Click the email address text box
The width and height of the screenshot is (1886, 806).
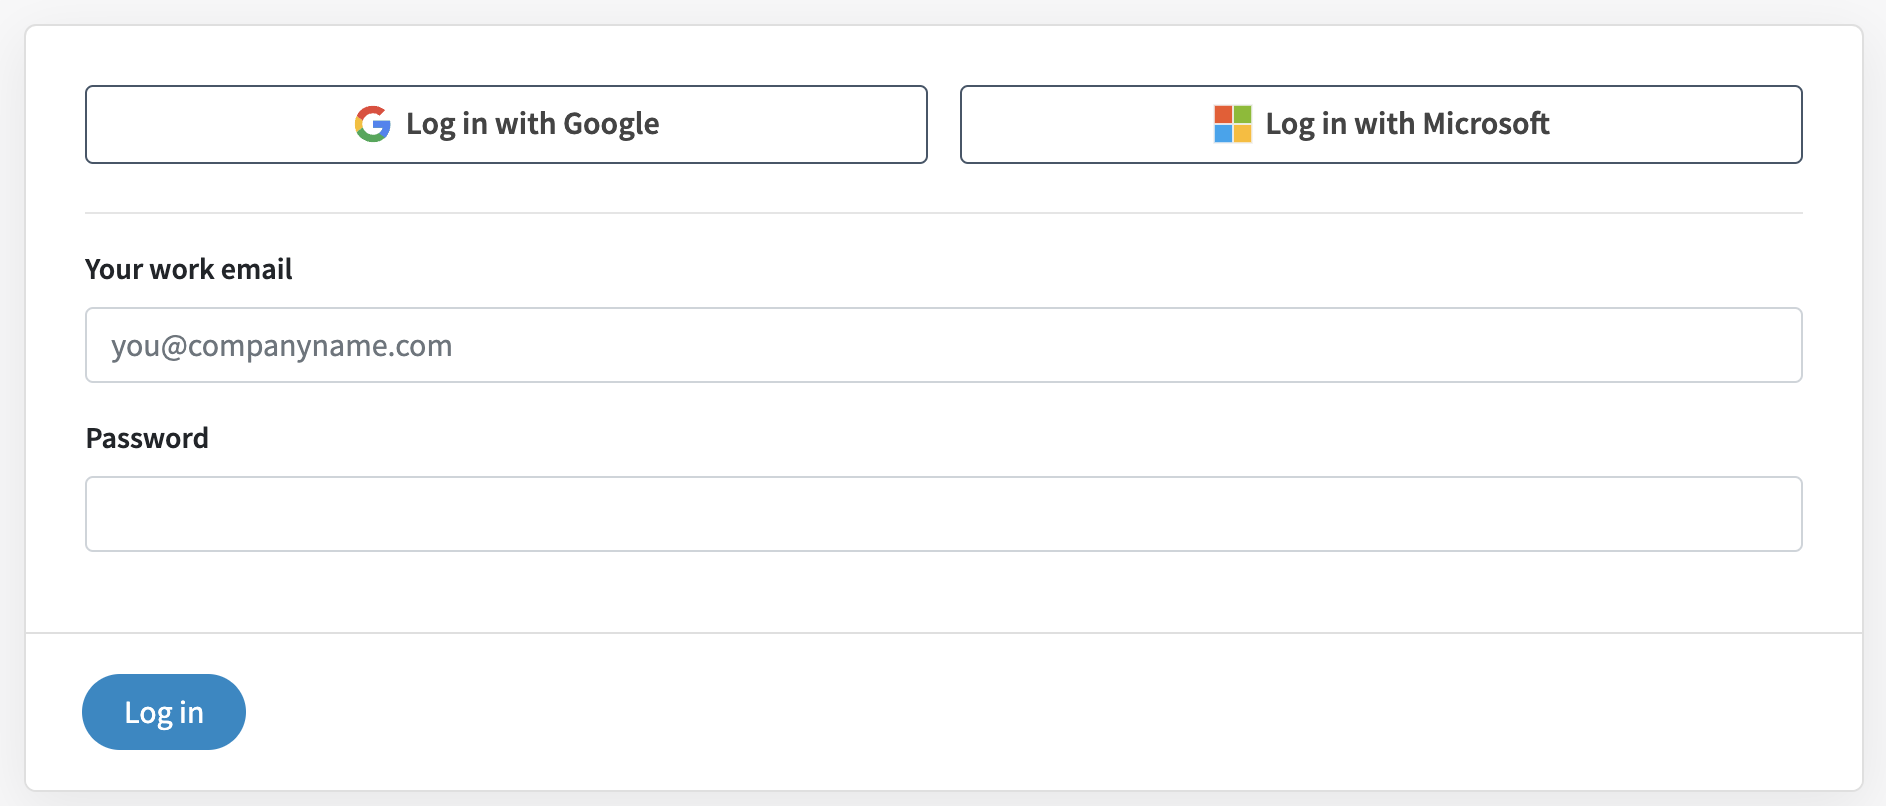(944, 345)
